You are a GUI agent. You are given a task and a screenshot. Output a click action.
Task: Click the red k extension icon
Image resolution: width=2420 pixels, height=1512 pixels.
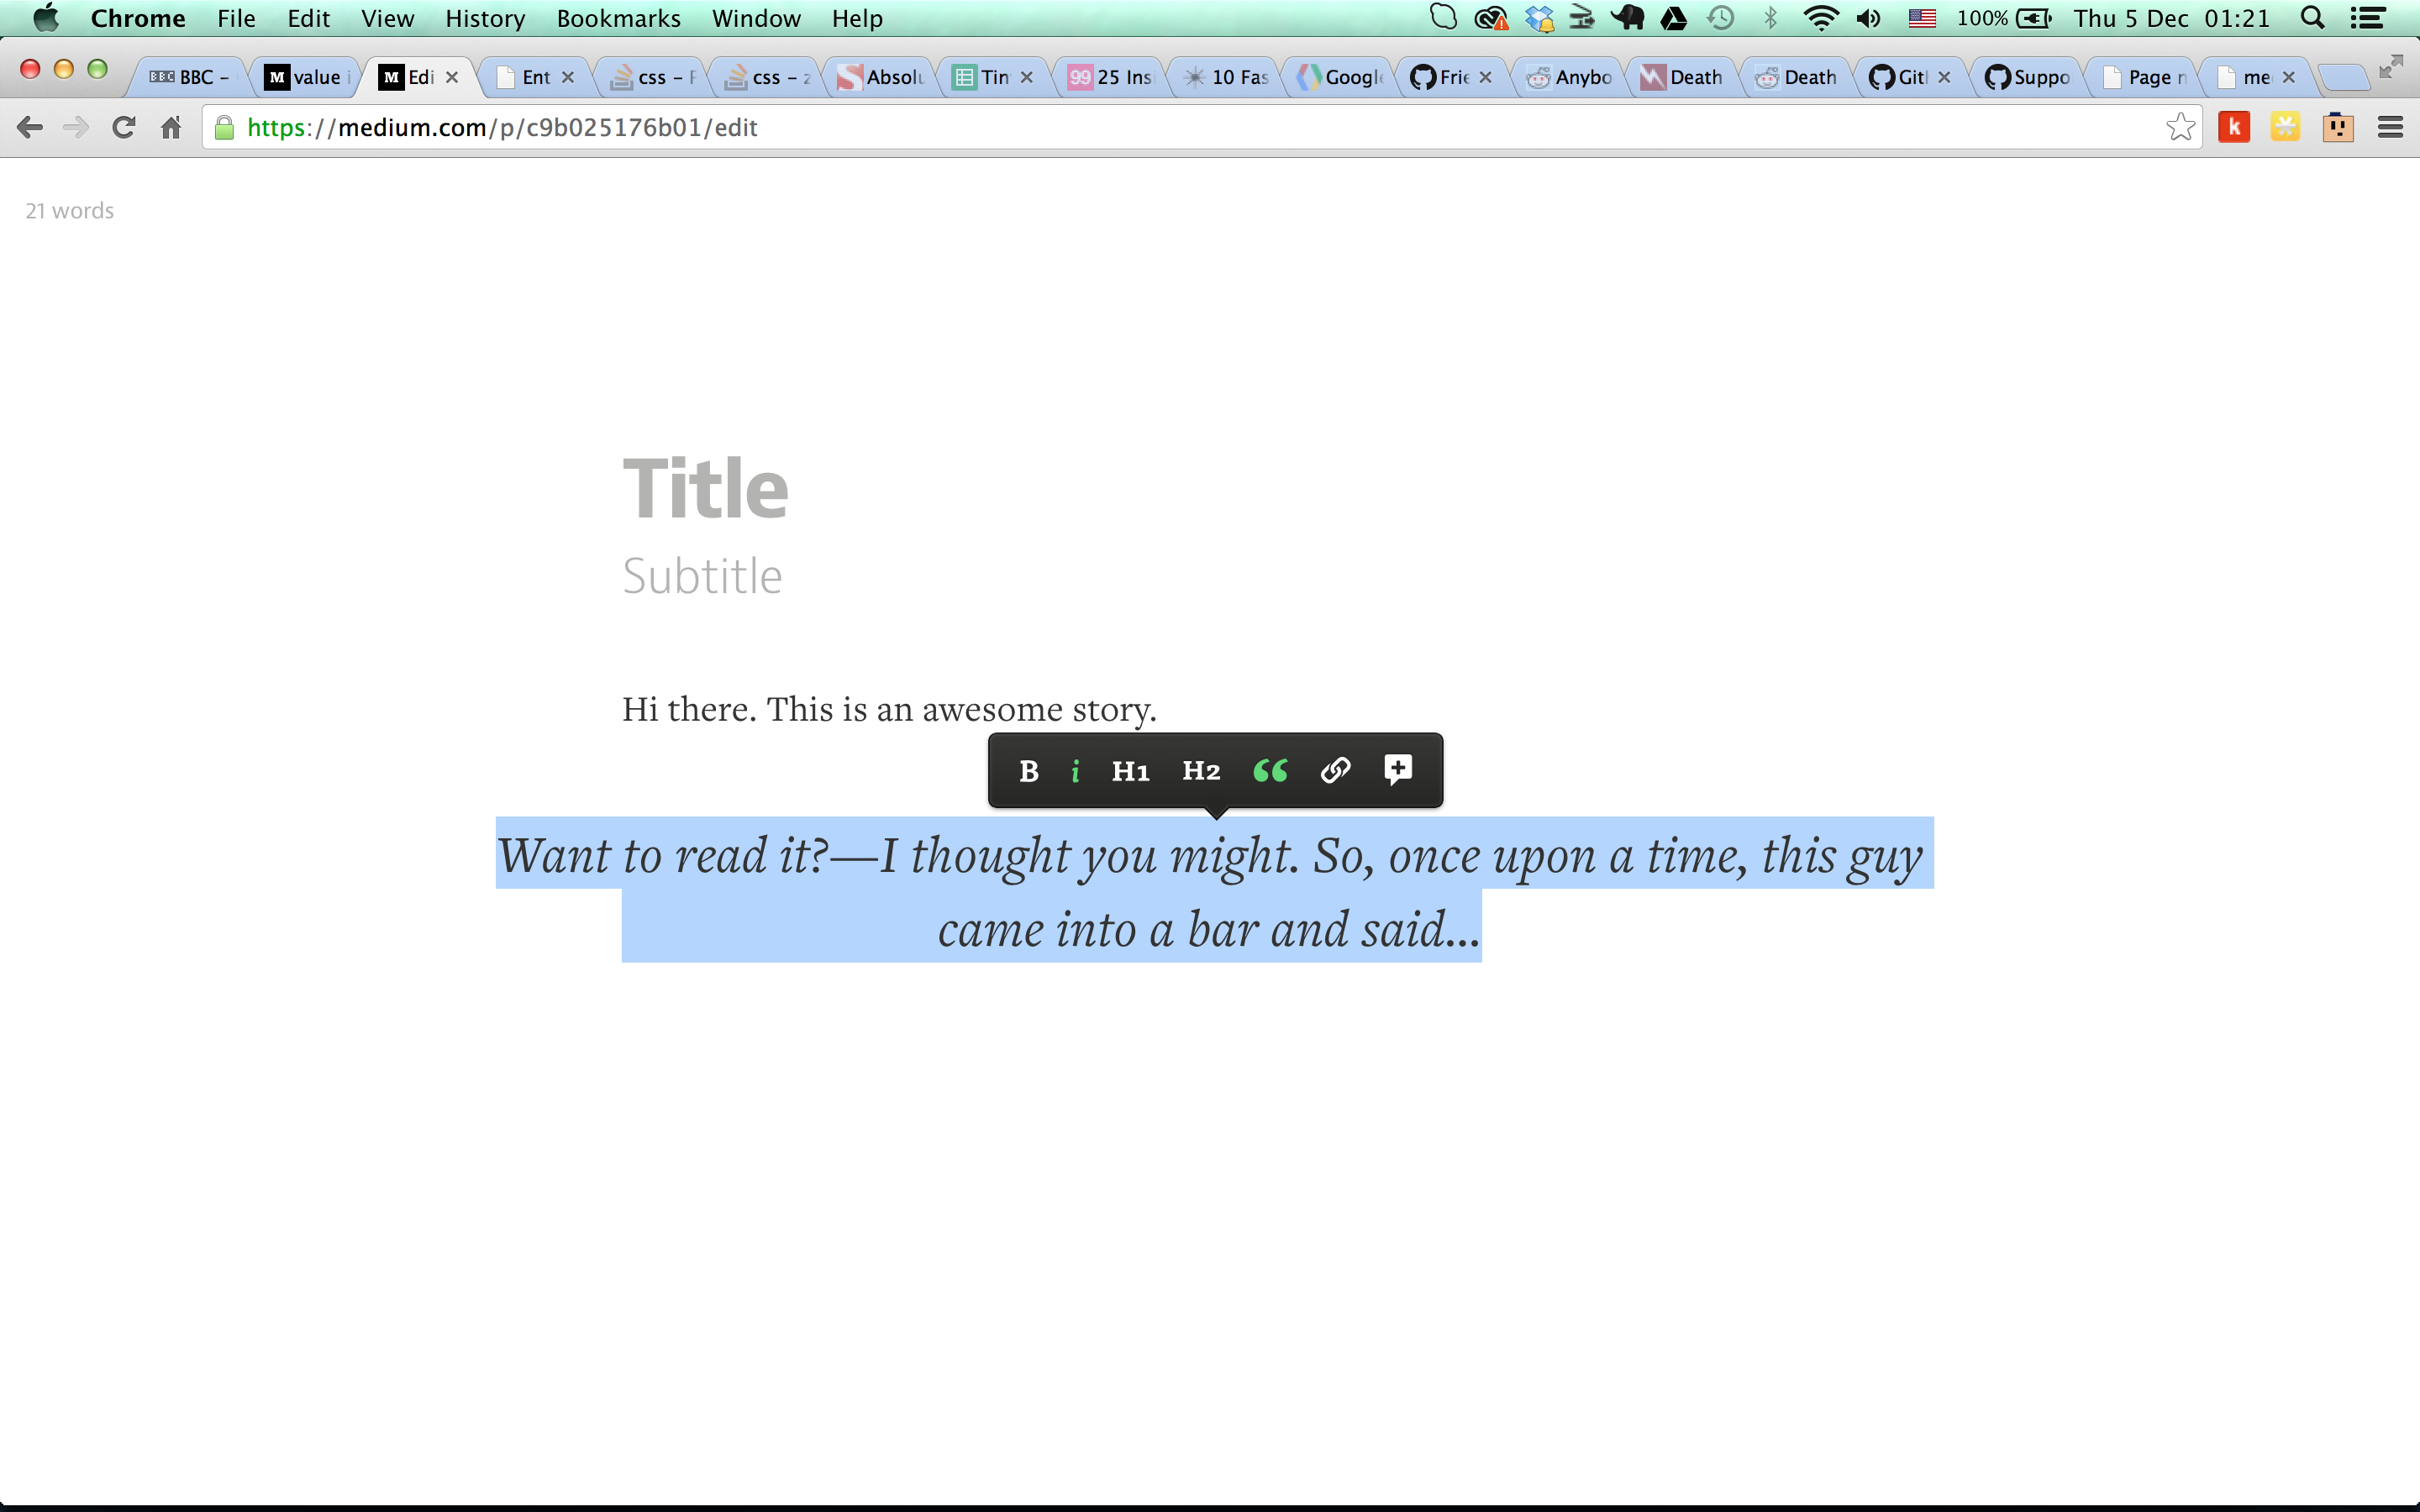click(2234, 127)
